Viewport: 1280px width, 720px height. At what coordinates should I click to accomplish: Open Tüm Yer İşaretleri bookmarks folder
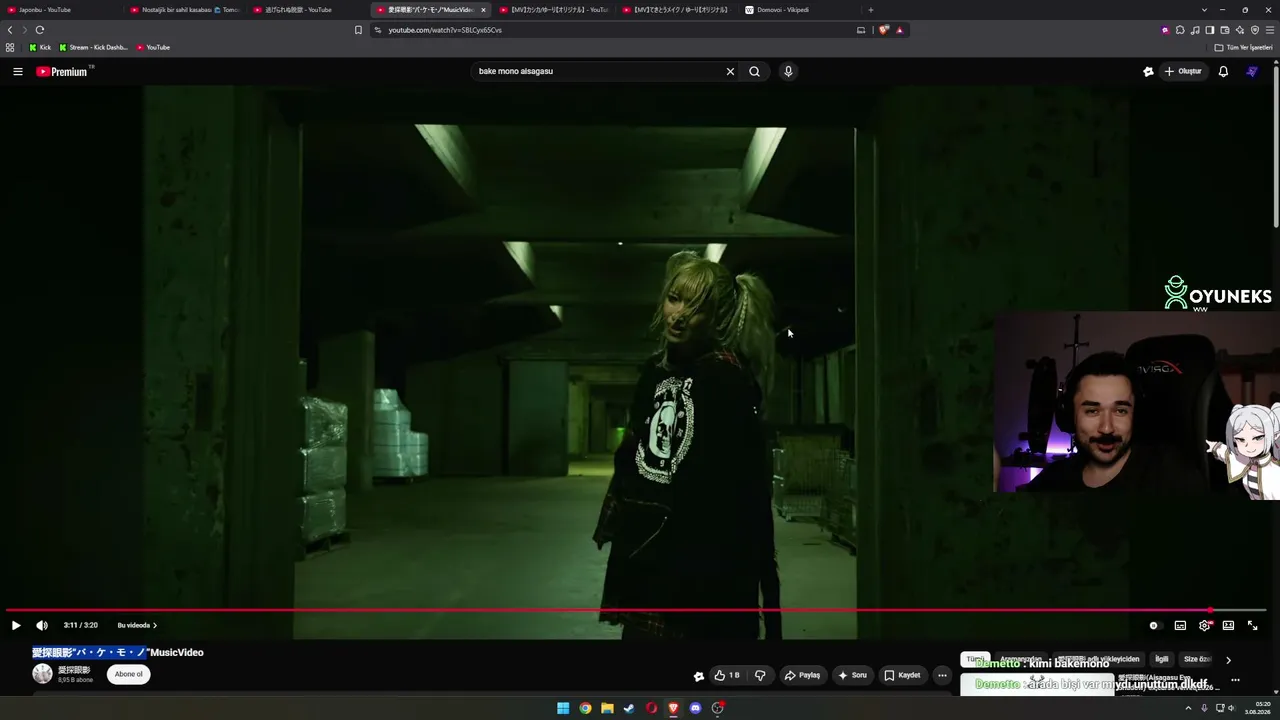pyautogui.click(x=1243, y=47)
